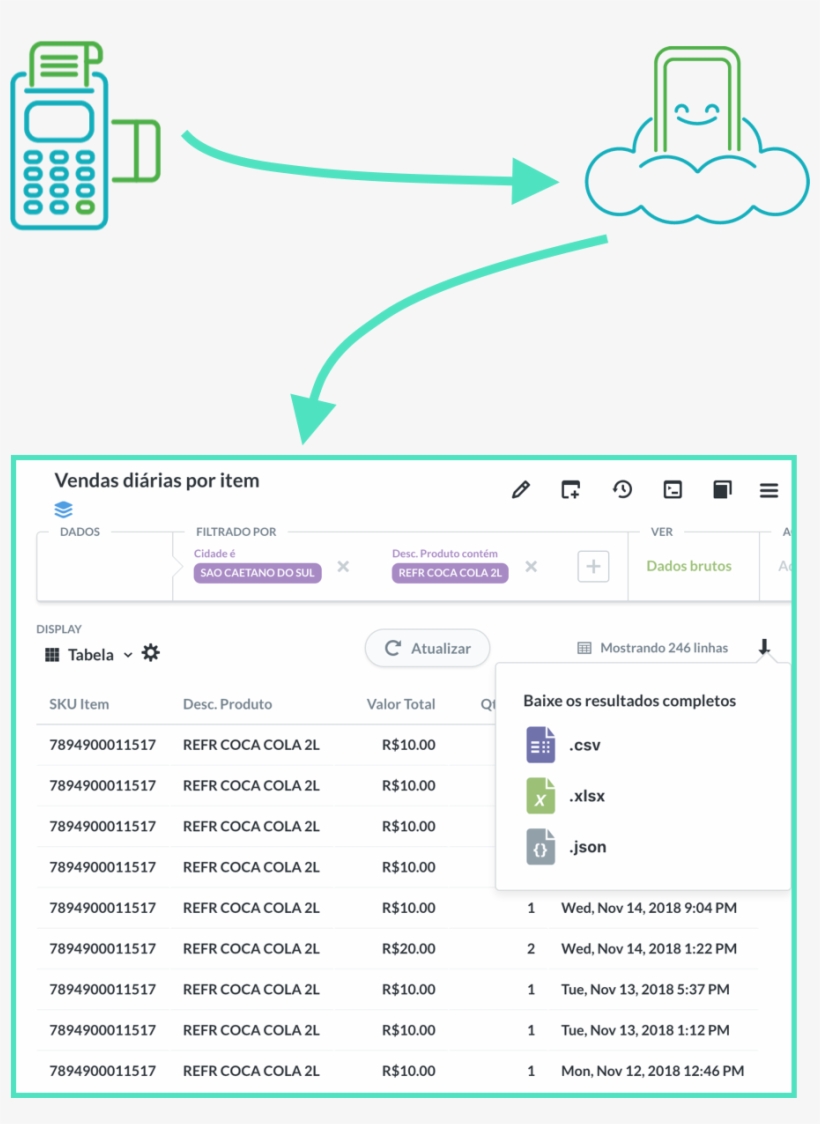This screenshot has width=820, height=1124.
Task: Select the DADOS tab
Action: click(79, 531)
